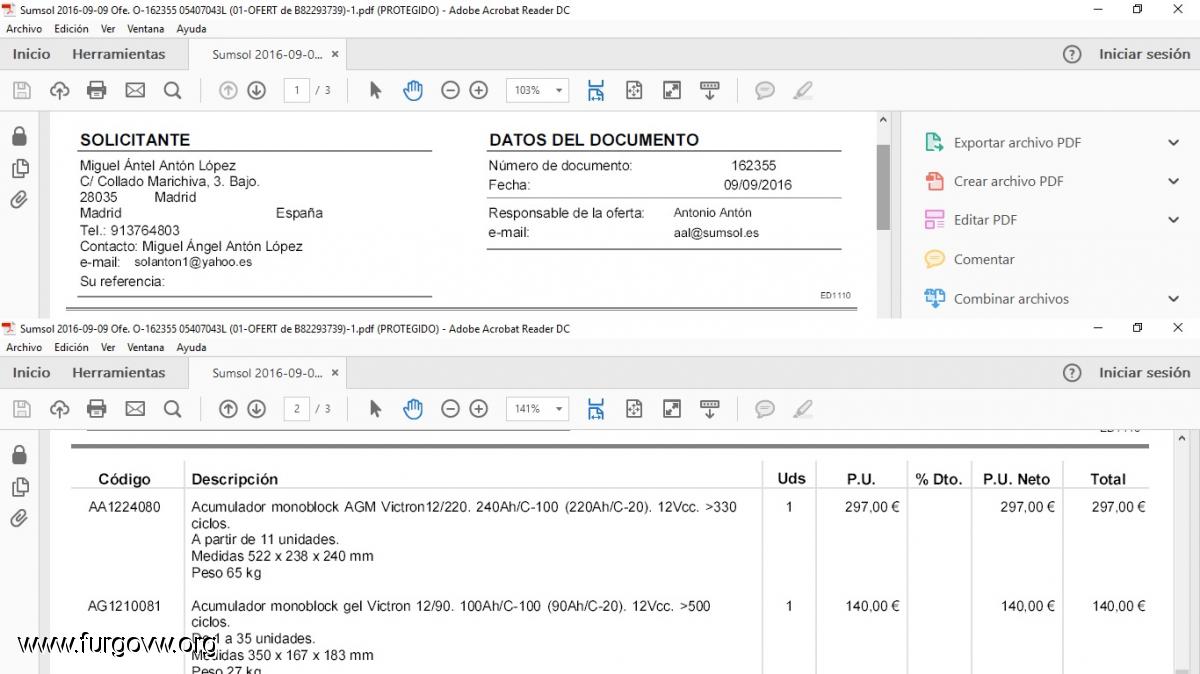The height and width of the screenshot is (674, 1200).
Task: Click the security lock icon in the page 1 window sidebar
Action: (19, 136)
